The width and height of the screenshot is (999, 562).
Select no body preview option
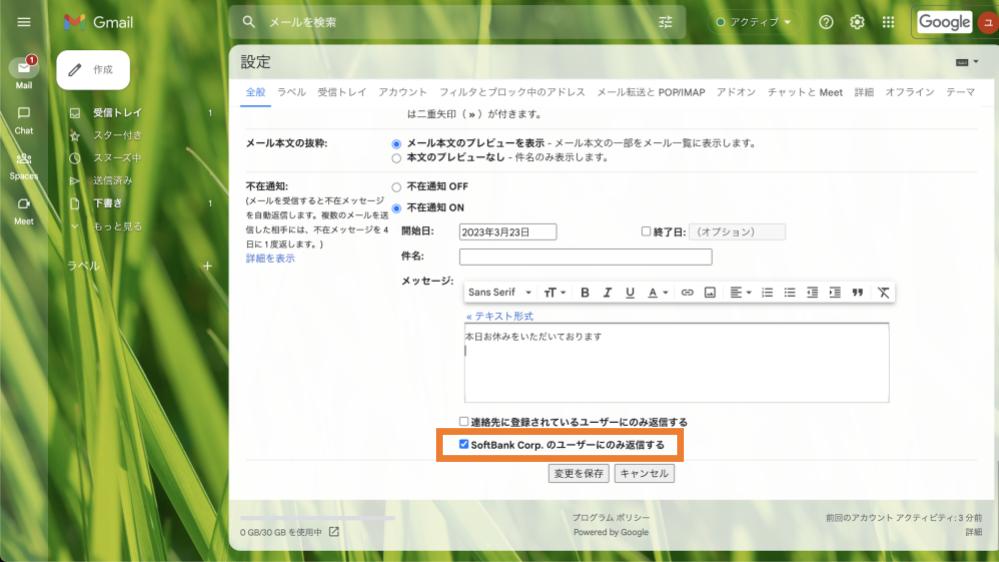click(x=396, y=158)
